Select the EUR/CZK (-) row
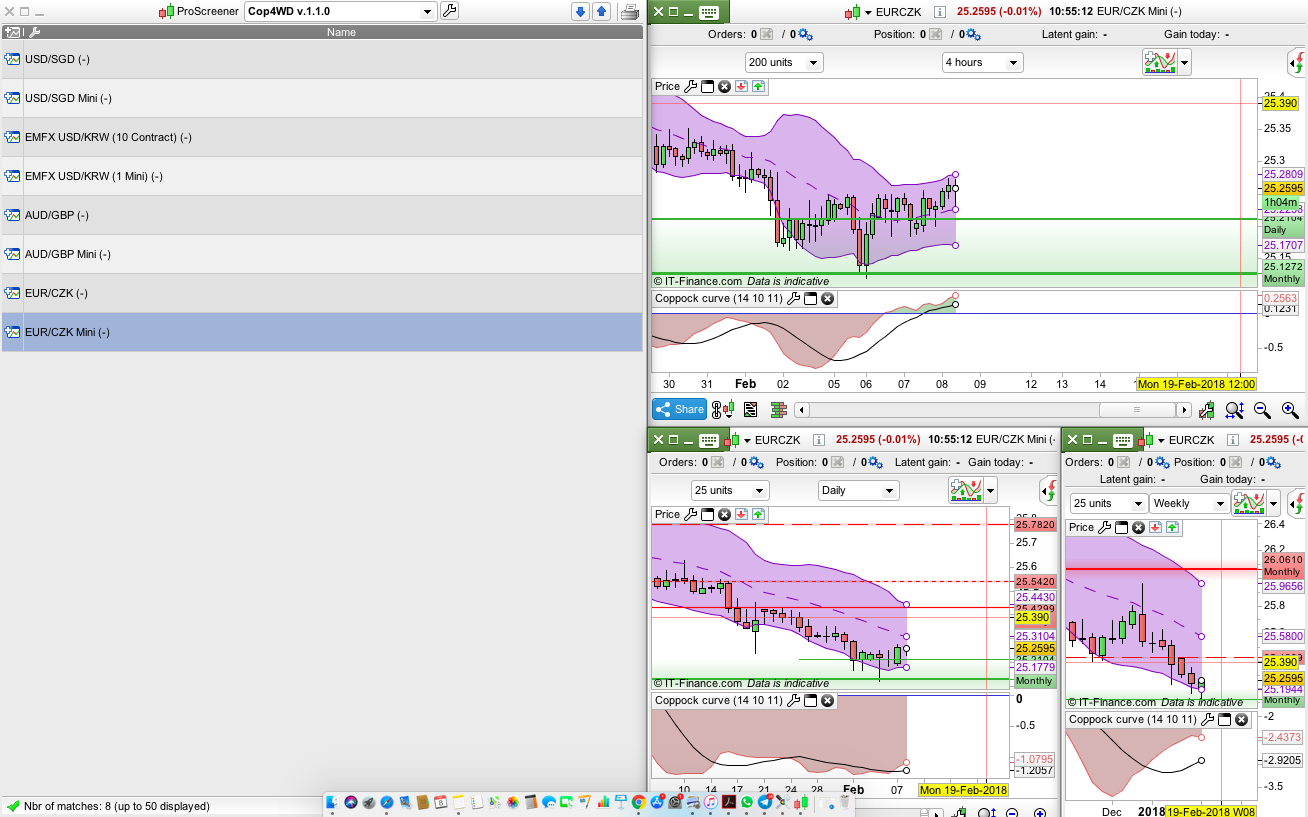This screenshot has width=1308, height=817. click(x=322, y=293)
